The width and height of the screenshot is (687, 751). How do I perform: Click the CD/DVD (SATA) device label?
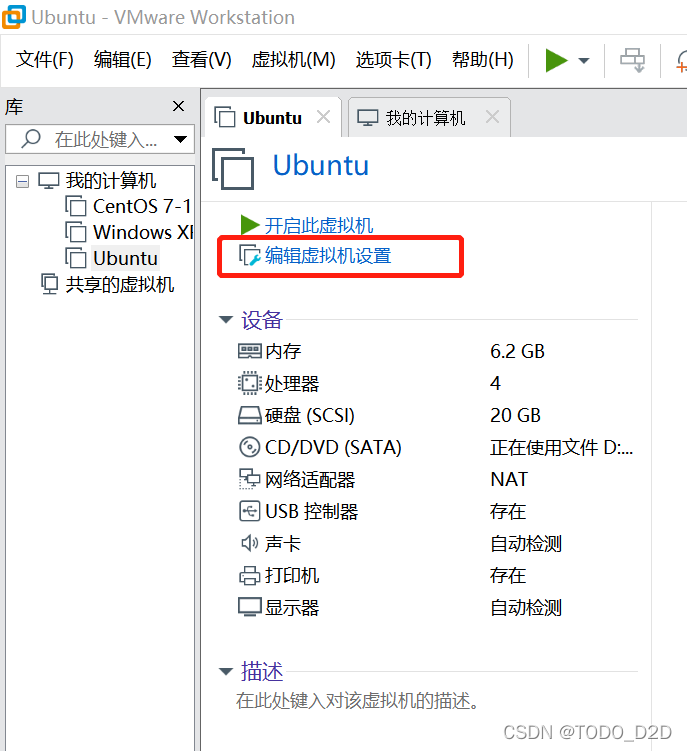333,448
